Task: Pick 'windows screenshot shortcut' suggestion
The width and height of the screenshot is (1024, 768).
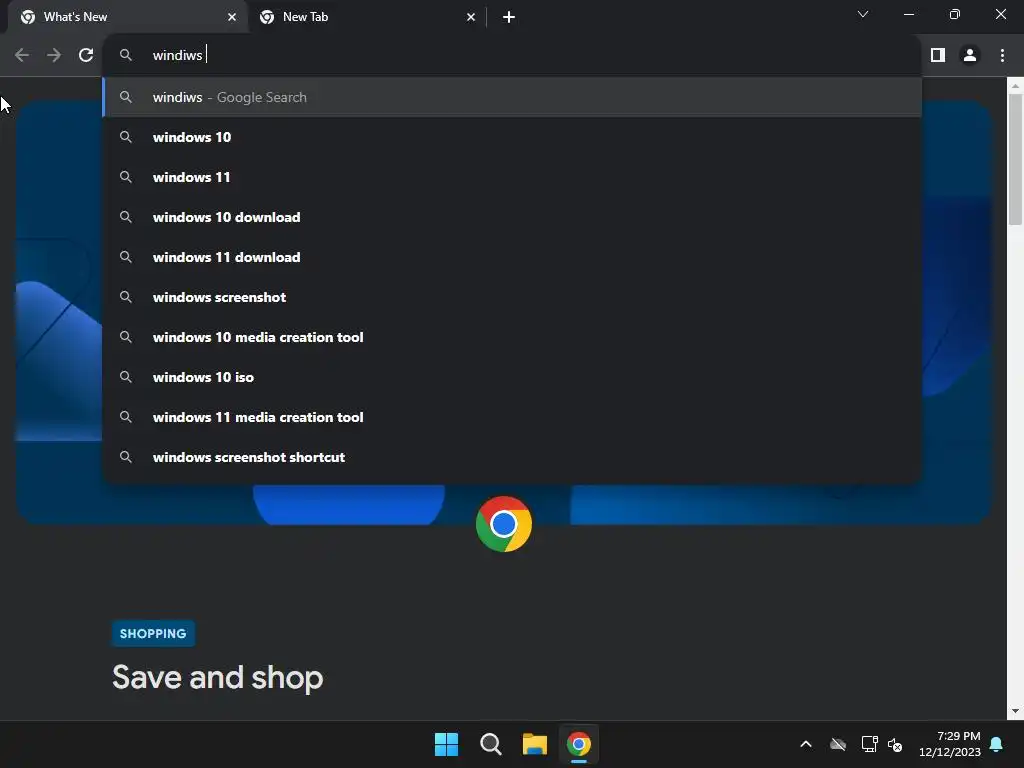Action: pyautogui.click(x=512, y=457)
